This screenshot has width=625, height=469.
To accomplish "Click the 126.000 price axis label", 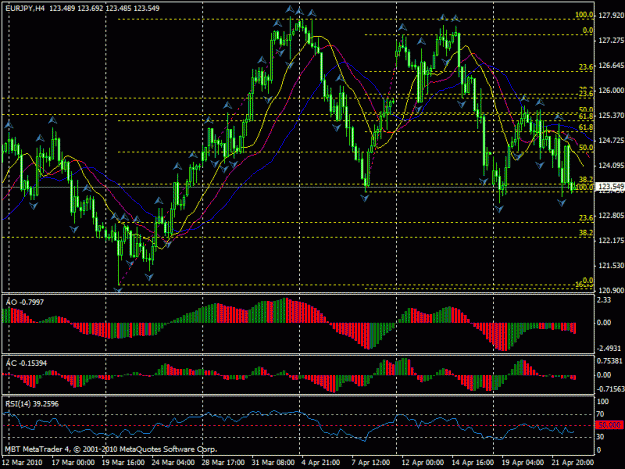I will (611, 90).
